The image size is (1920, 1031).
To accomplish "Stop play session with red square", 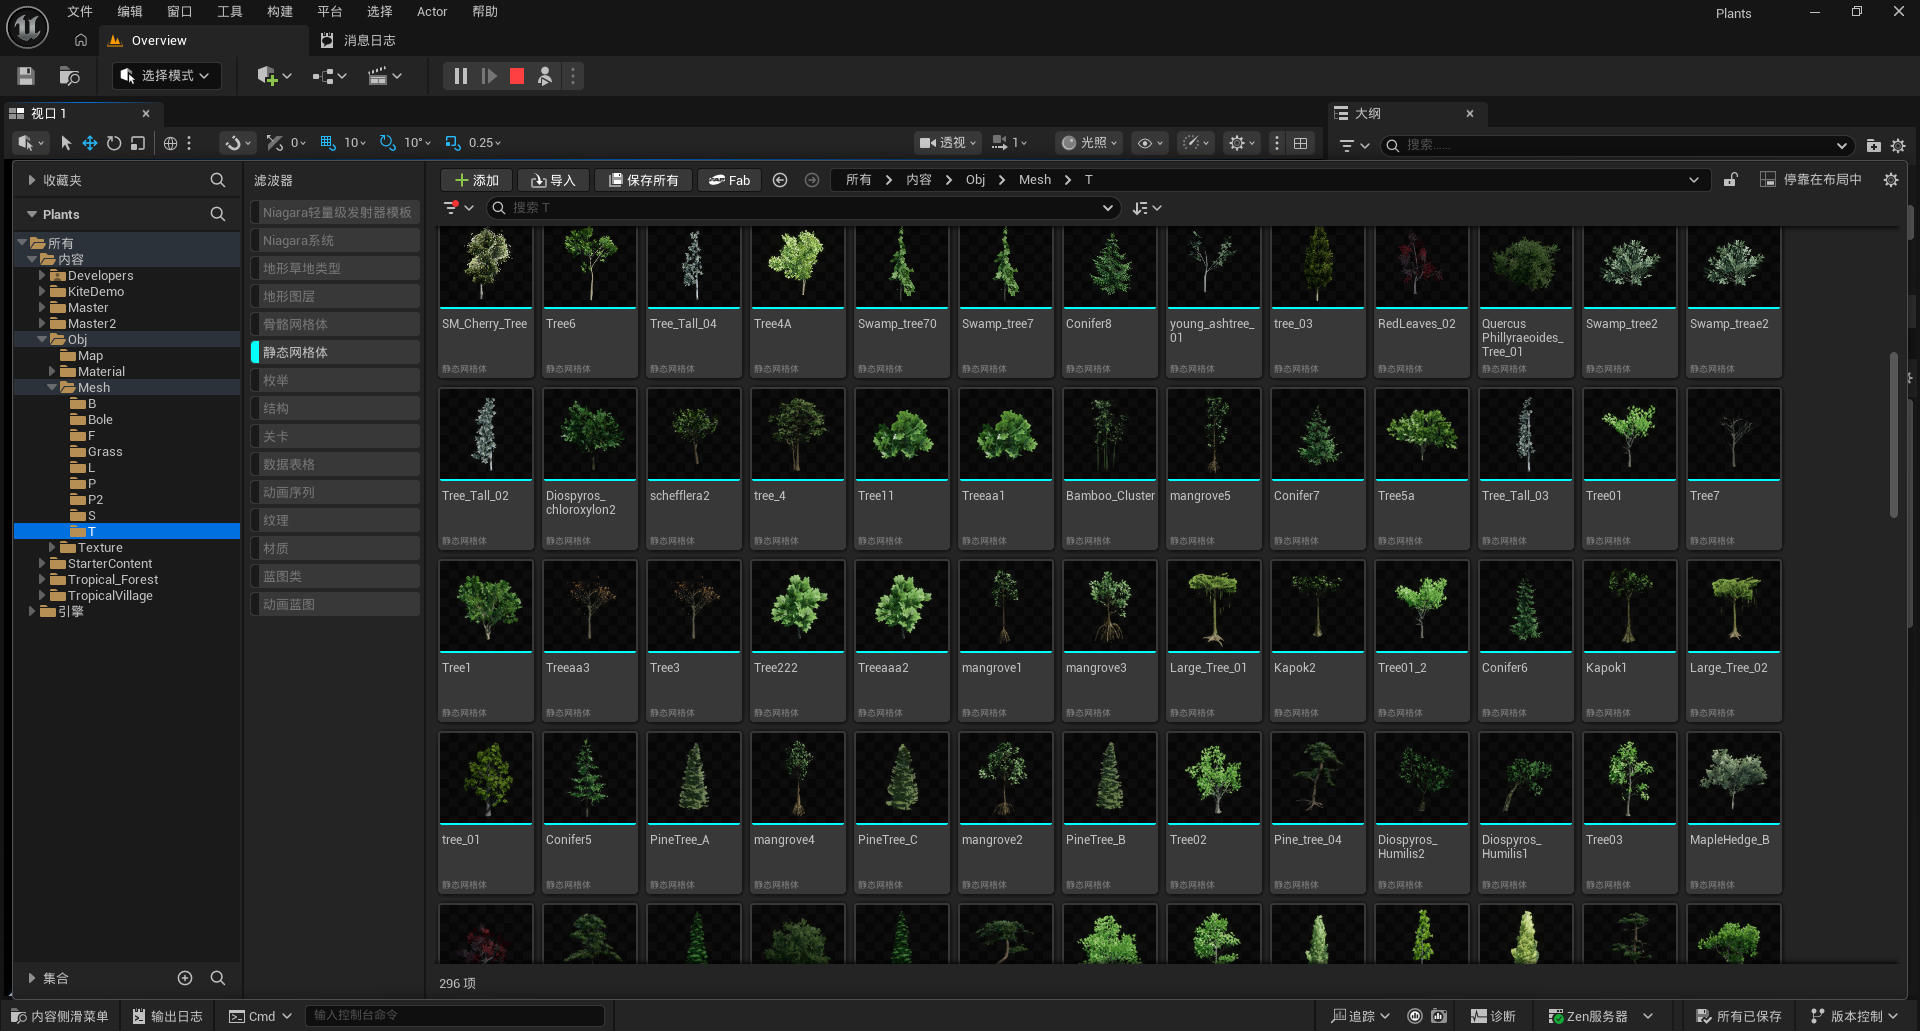I will point(517,76).
